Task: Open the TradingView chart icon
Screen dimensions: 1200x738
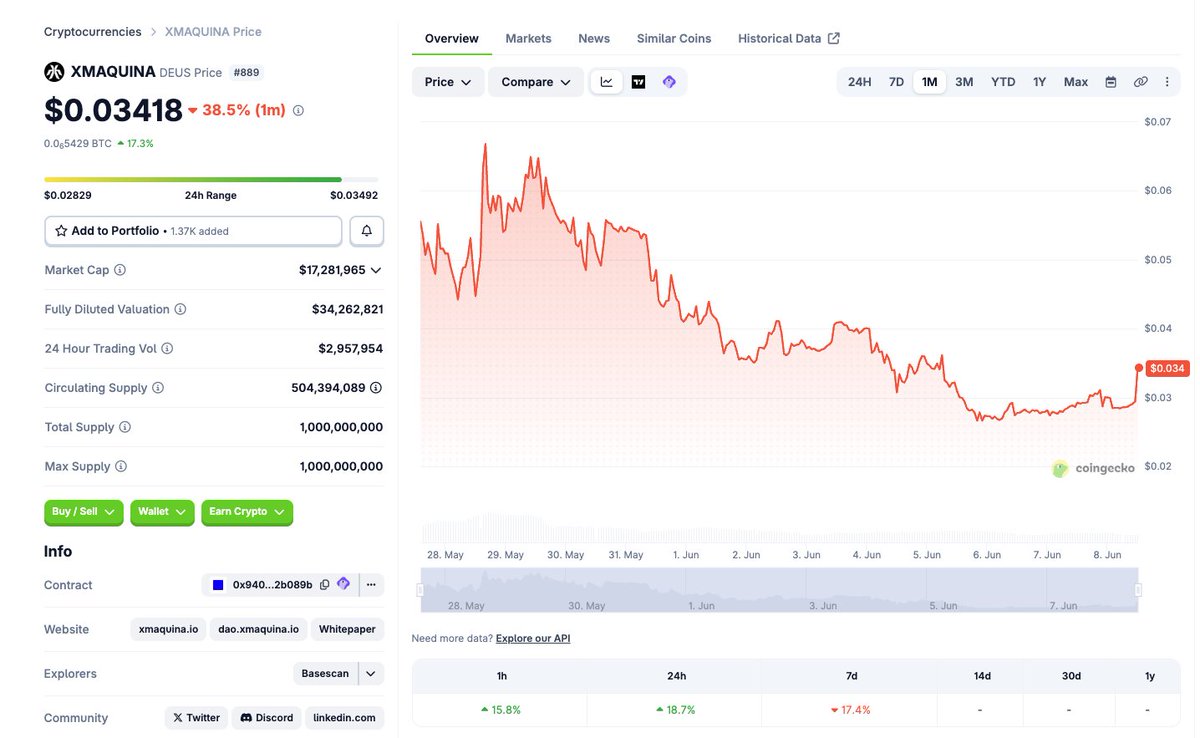Action: coord(638,82)
